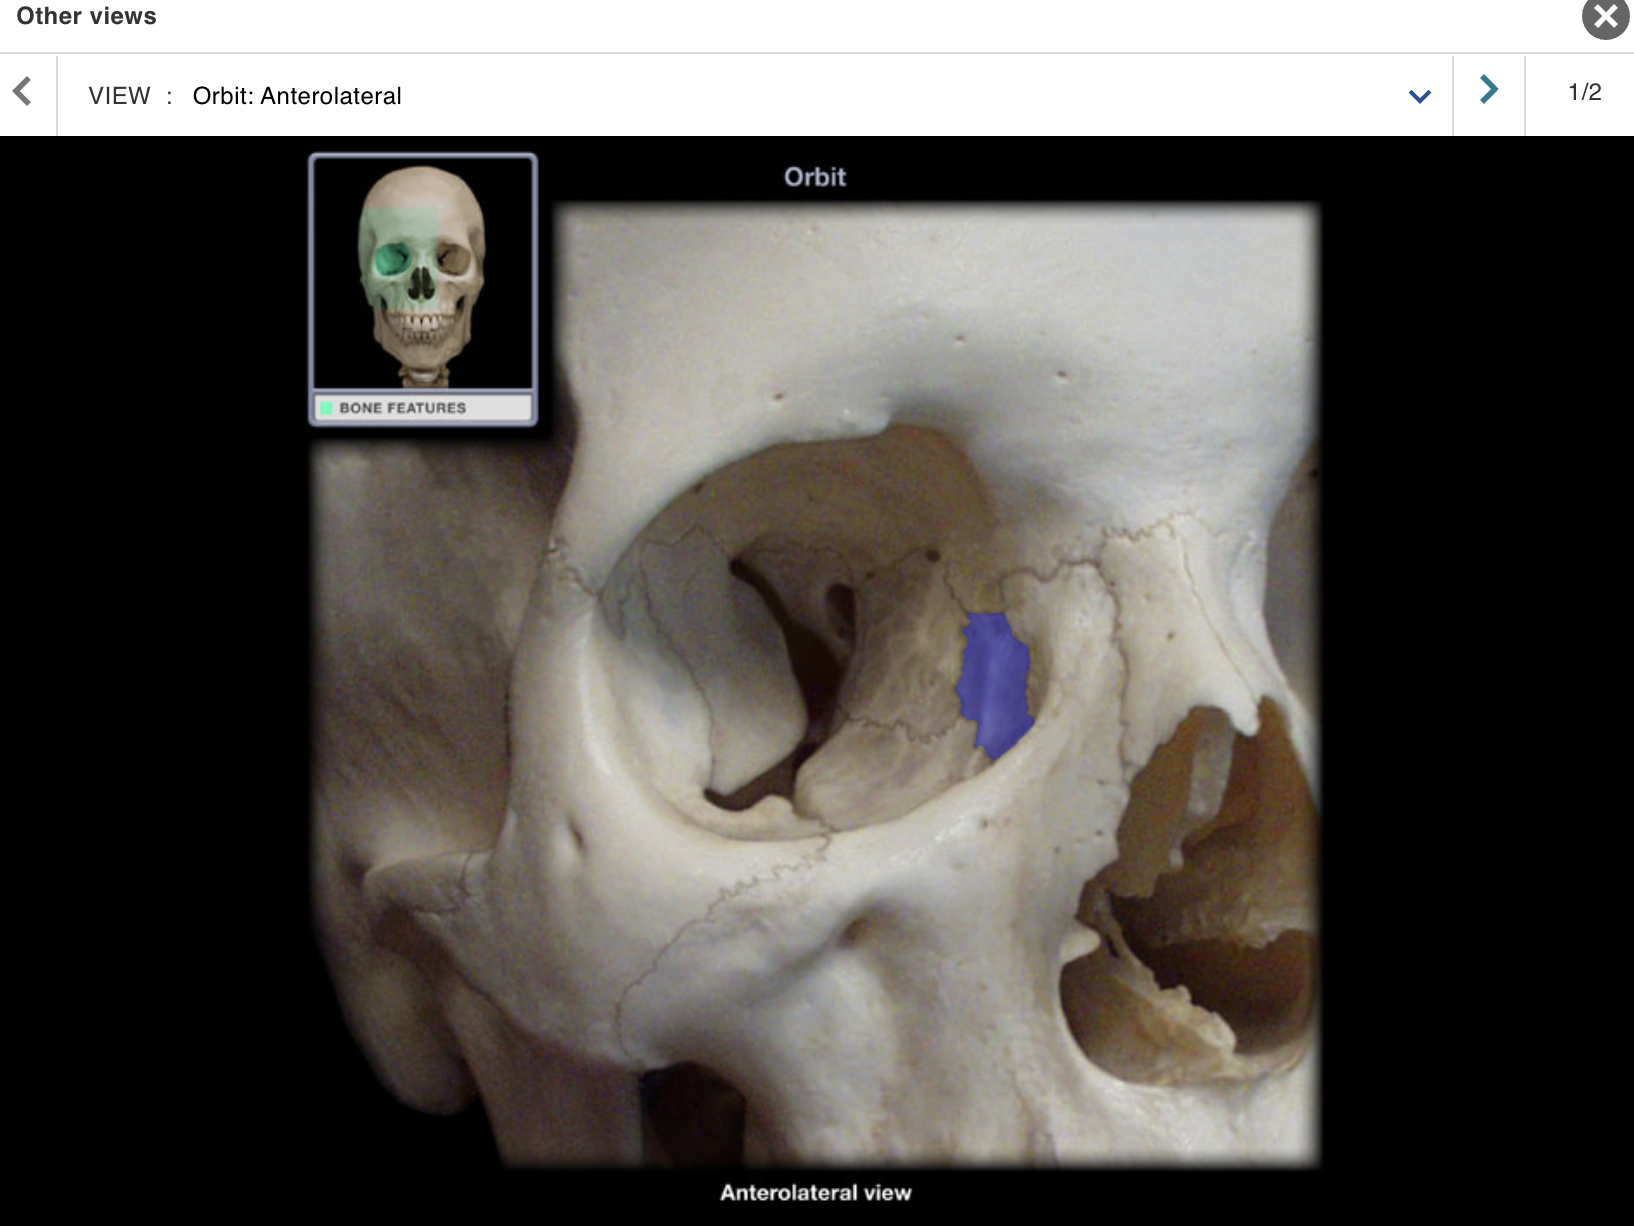Click the close X icon at top right
This screenshot has width=1634, height=1226.
click(x=1604, y=17)
